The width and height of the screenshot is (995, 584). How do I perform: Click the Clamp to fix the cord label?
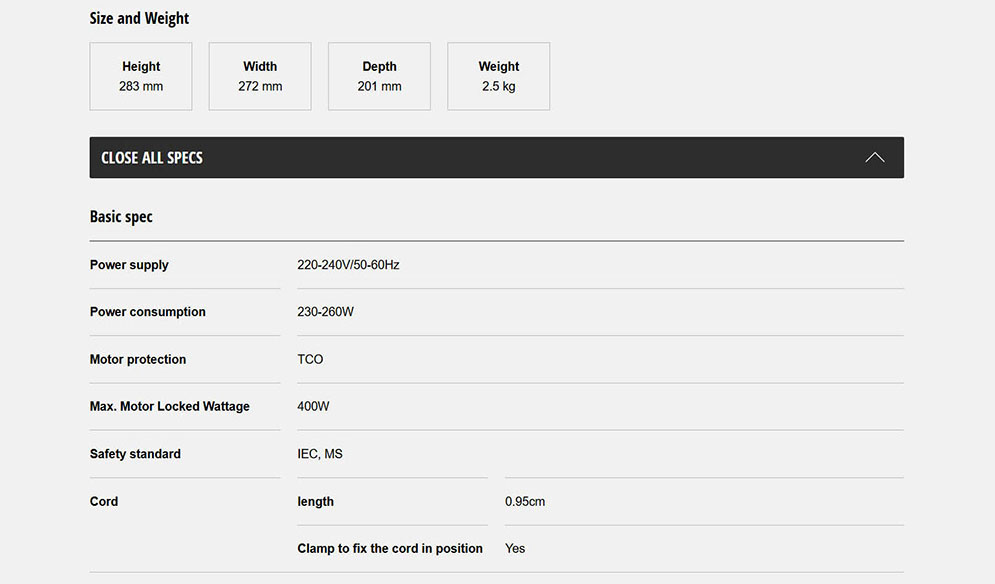click(390, 548)
